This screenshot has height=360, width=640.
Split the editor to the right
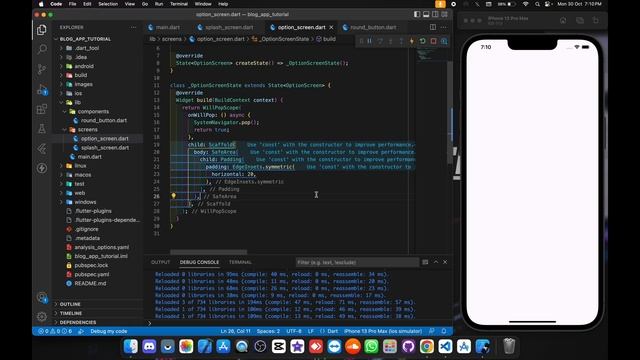(433, 27)
